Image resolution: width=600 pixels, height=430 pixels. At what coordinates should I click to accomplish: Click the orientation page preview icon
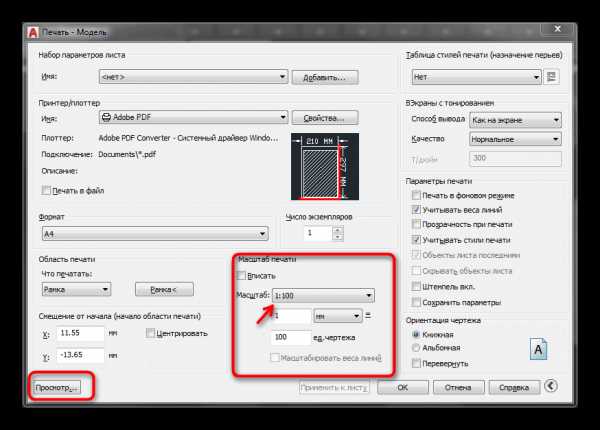pos(538,349)
